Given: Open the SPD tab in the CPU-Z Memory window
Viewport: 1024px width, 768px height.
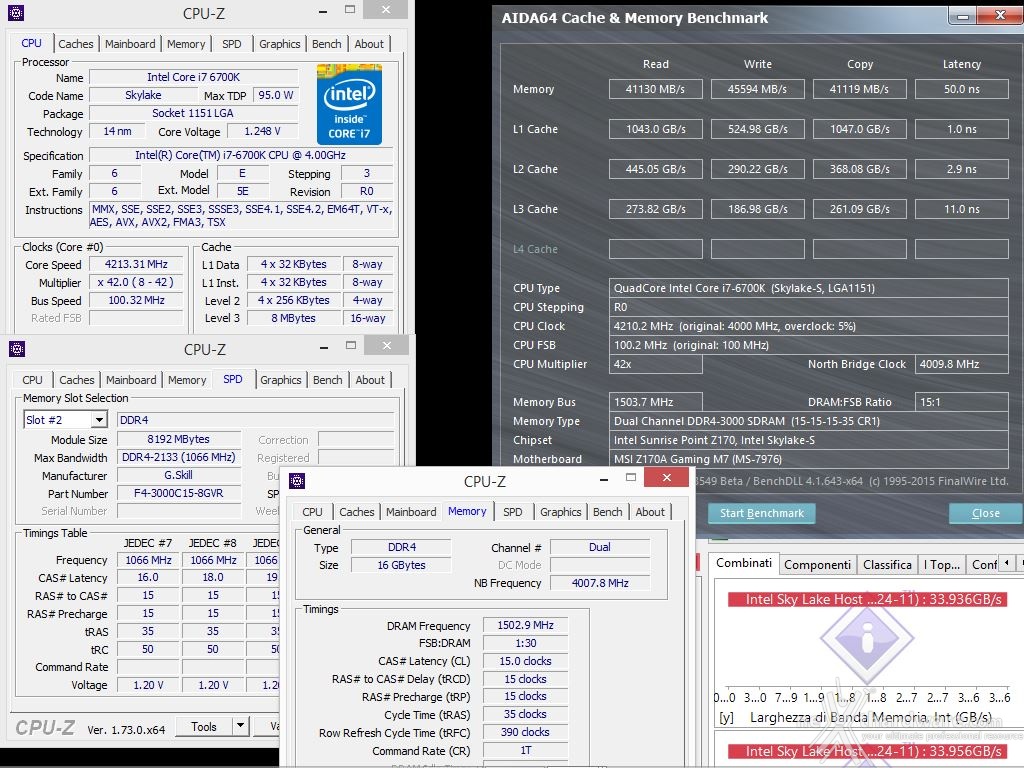Looking at the screenshot, I should click(x=513, y=512).
